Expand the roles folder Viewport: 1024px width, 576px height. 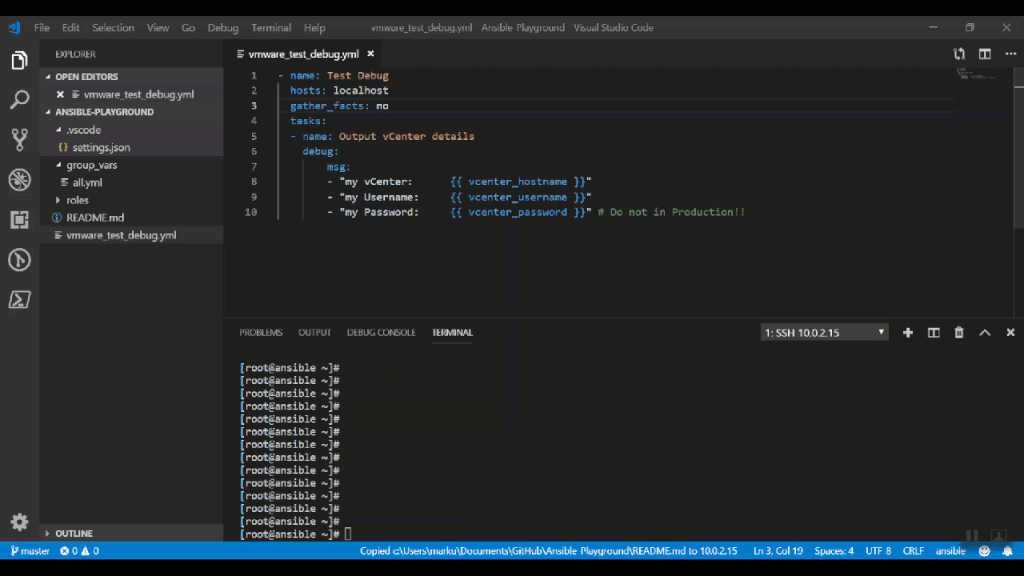point(77,200)
